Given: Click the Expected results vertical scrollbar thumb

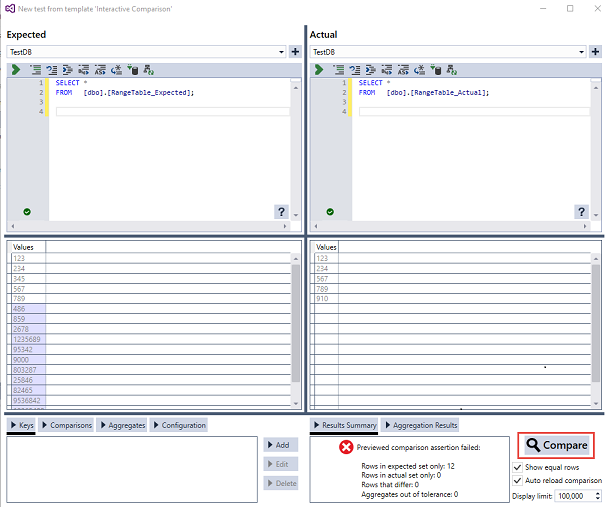Looking at the screenshot, I should tap(296, 323).
